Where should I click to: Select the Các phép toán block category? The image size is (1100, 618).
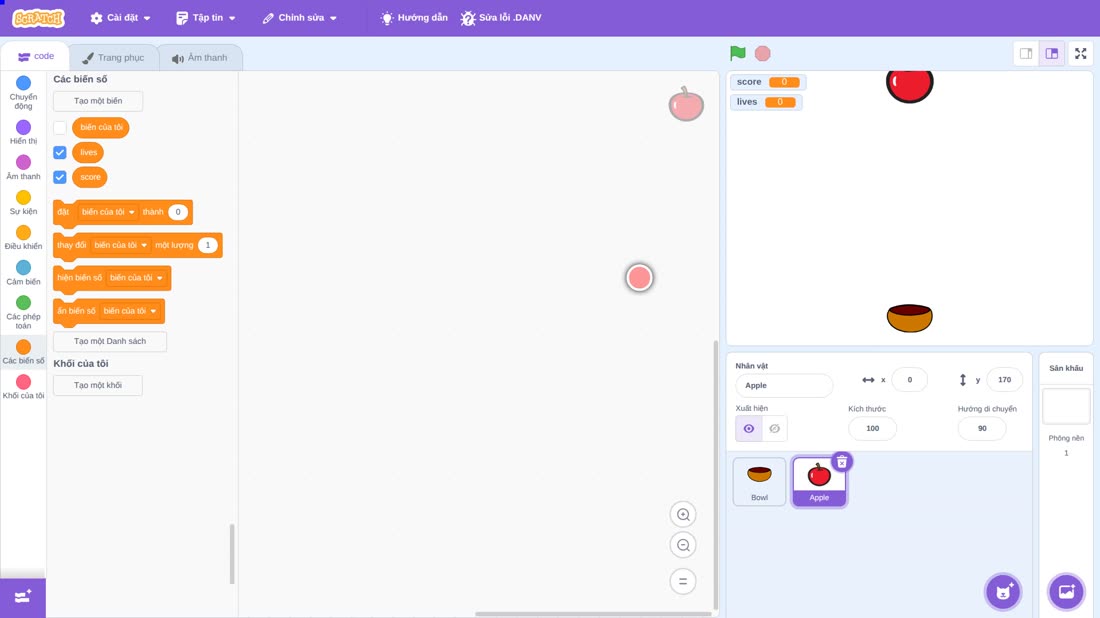(23, 312)
